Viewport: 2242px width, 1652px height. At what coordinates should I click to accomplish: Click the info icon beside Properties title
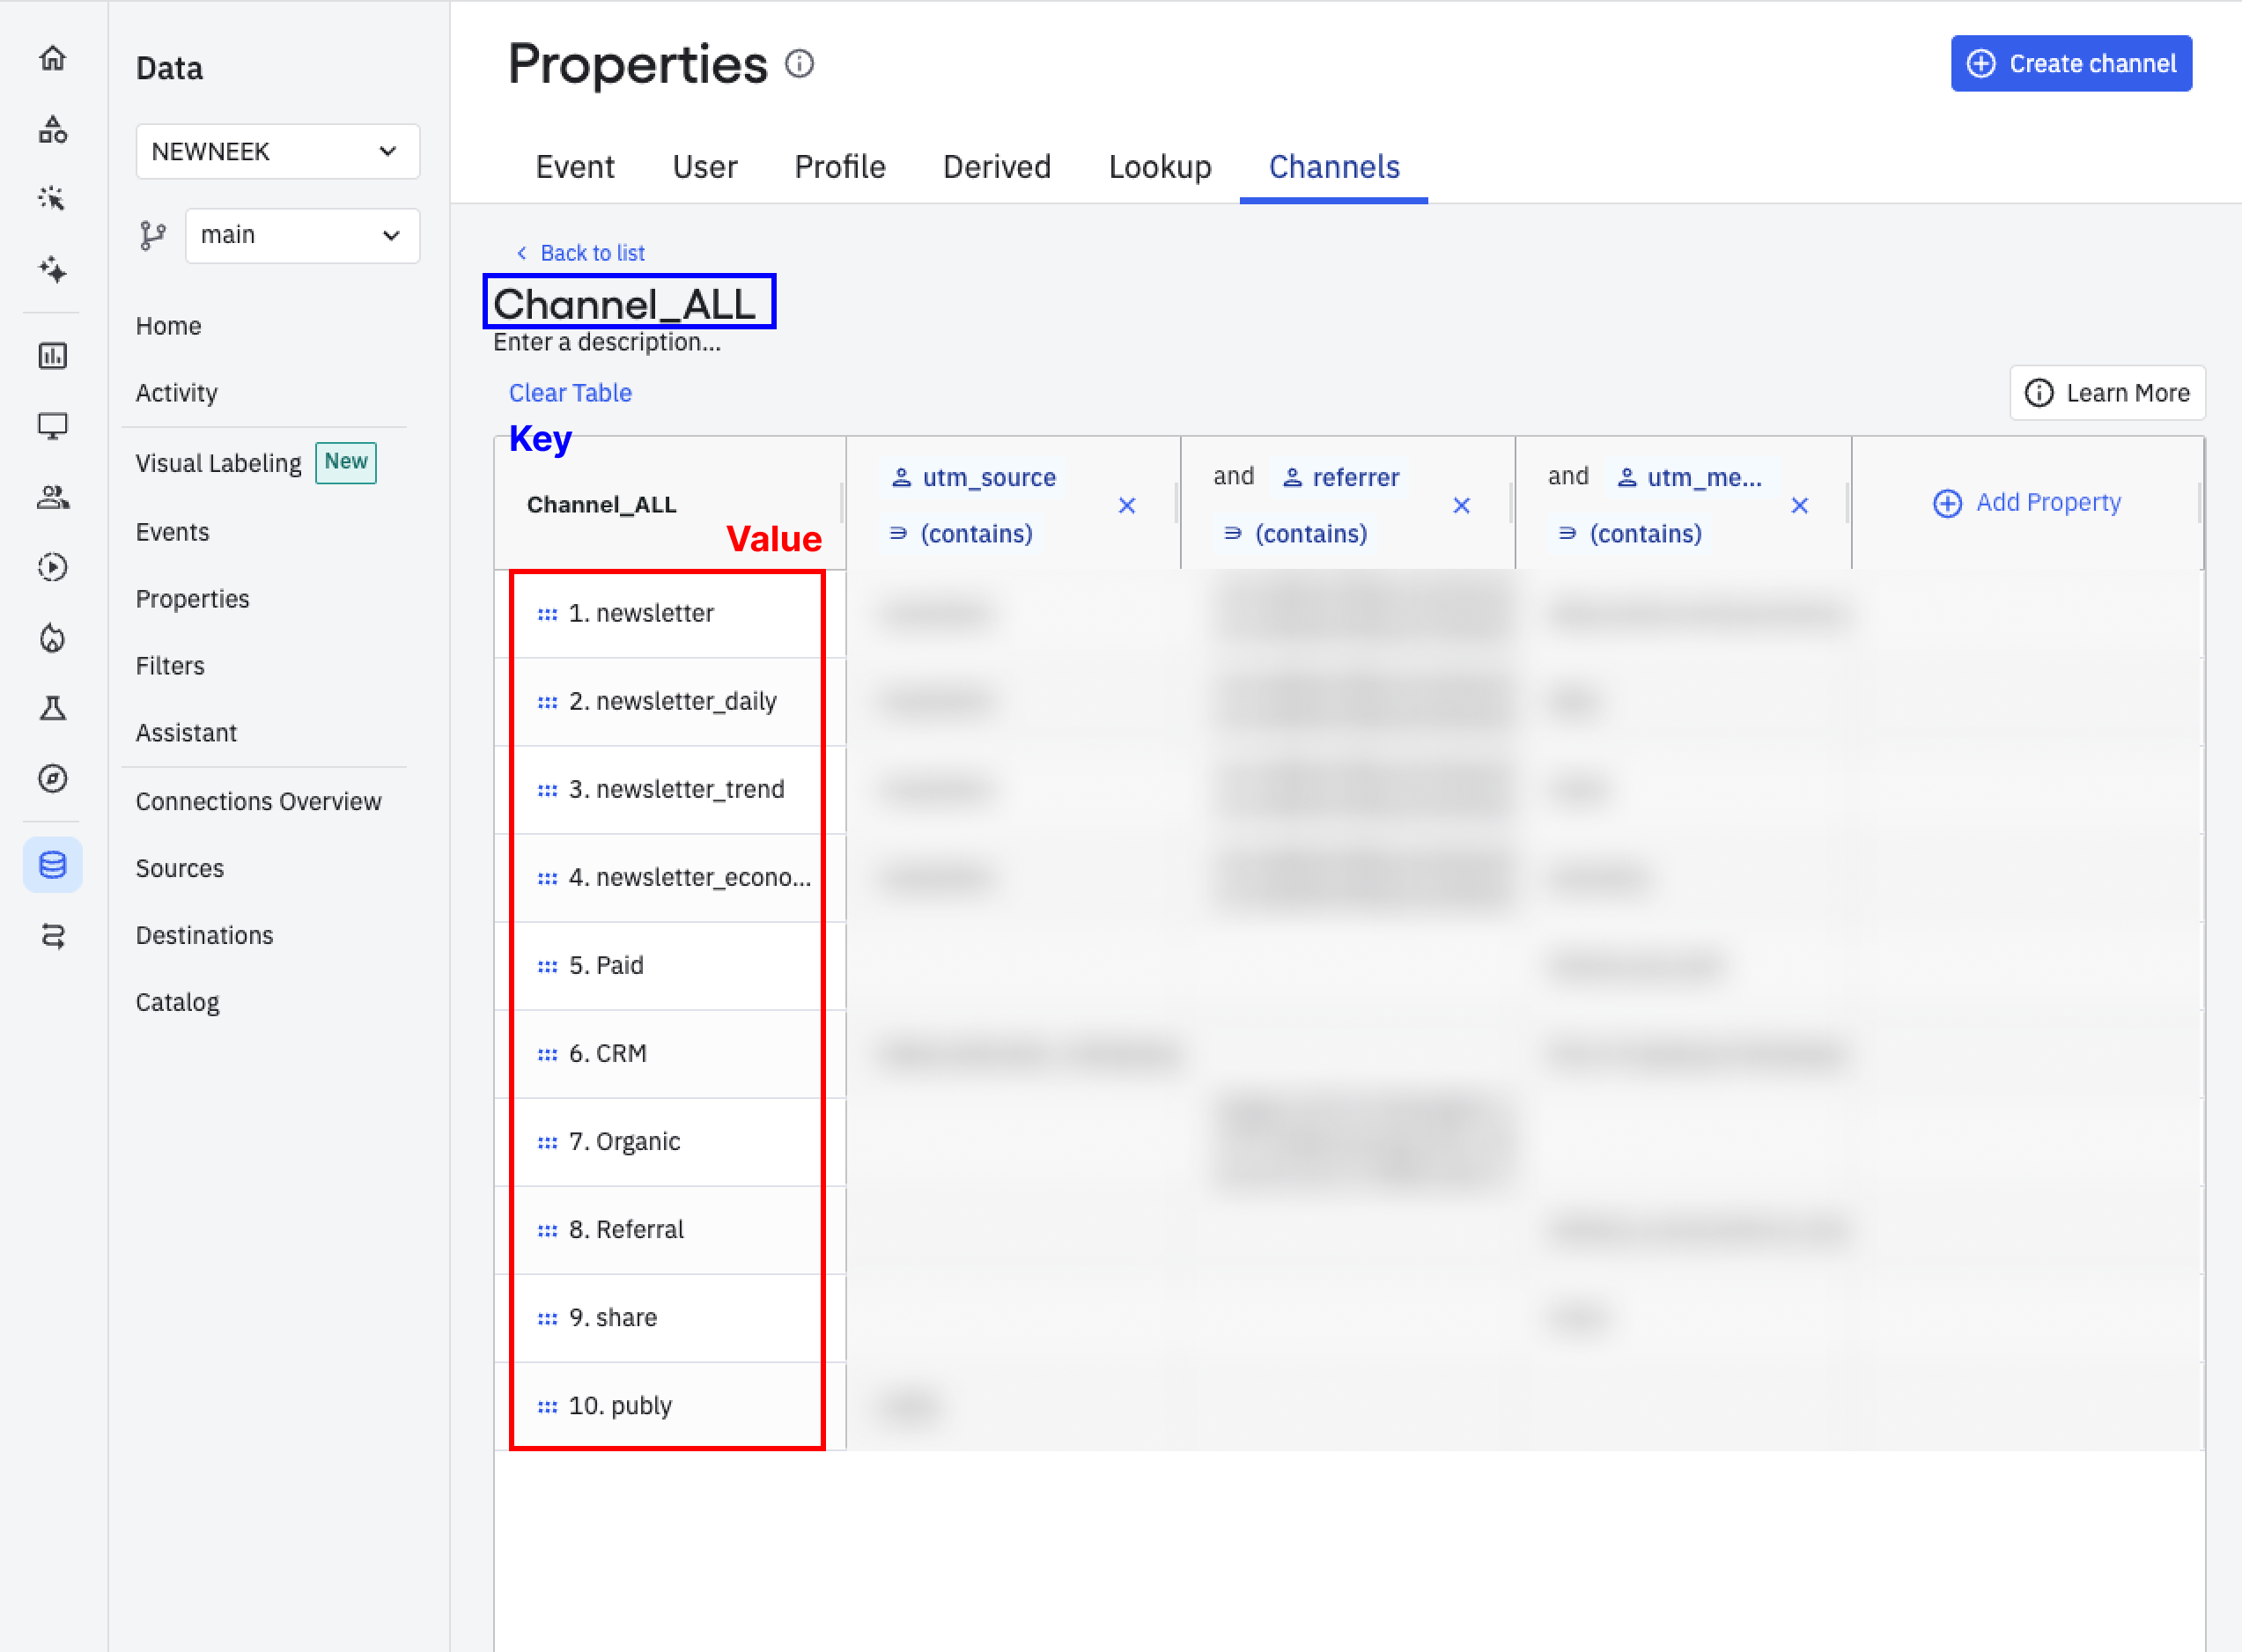pyautogui.click(x=799, y=64)
